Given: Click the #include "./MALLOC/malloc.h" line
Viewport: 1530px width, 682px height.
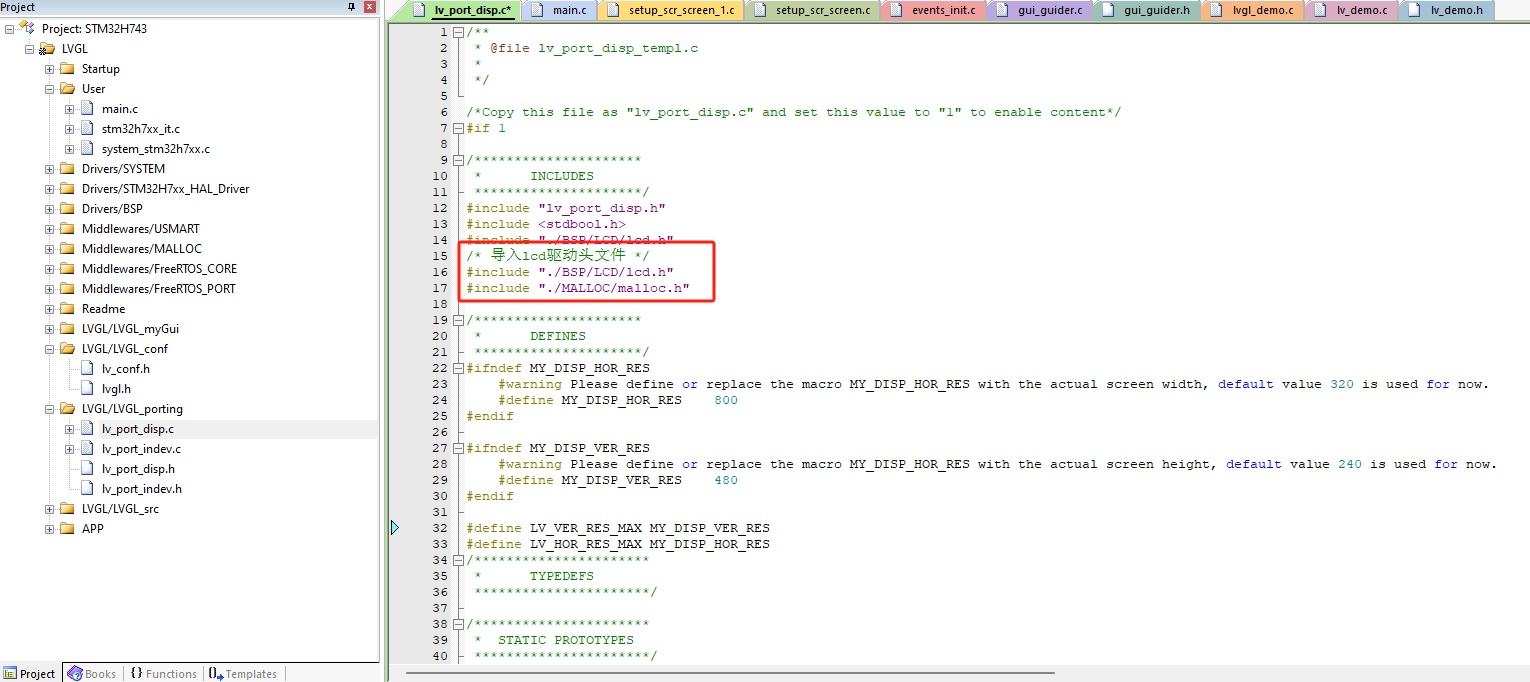Looking at the screenshot, I should point(578,288).
